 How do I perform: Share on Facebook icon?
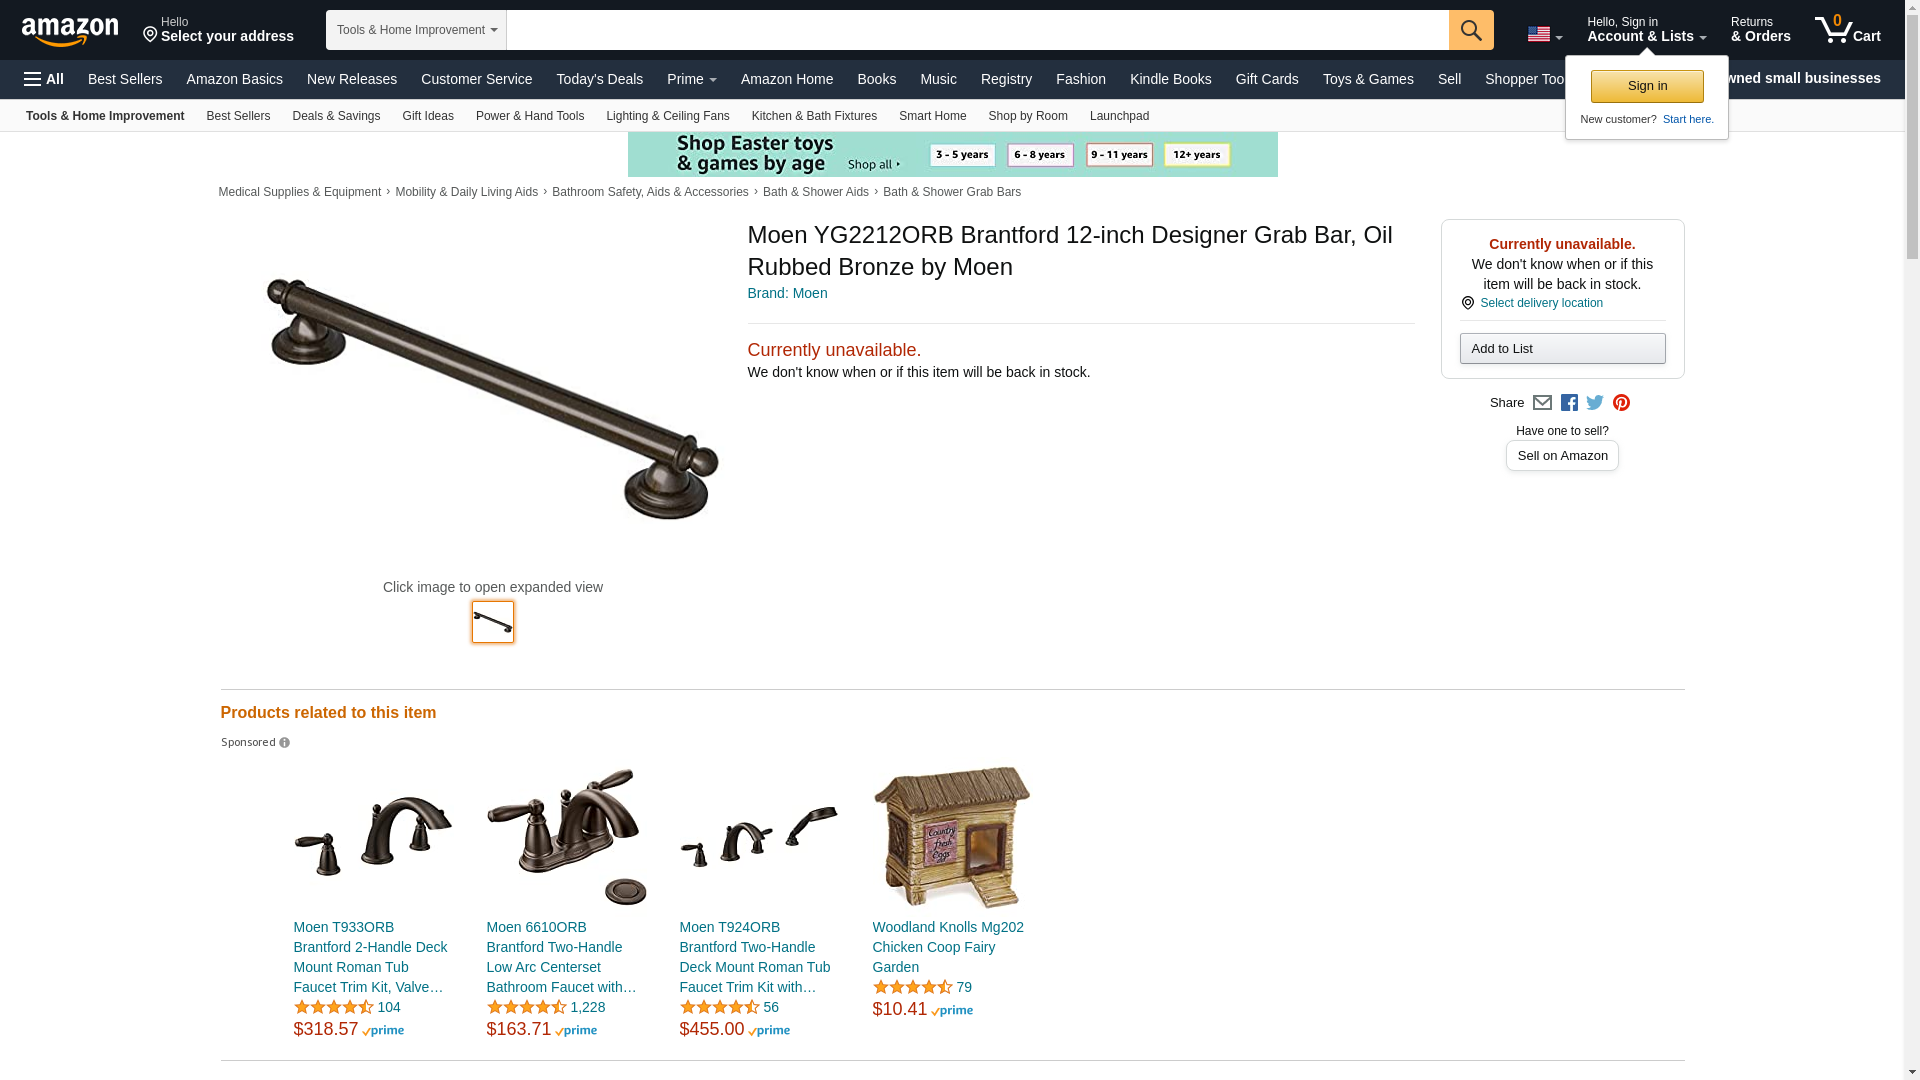(x=1569, y=403)
